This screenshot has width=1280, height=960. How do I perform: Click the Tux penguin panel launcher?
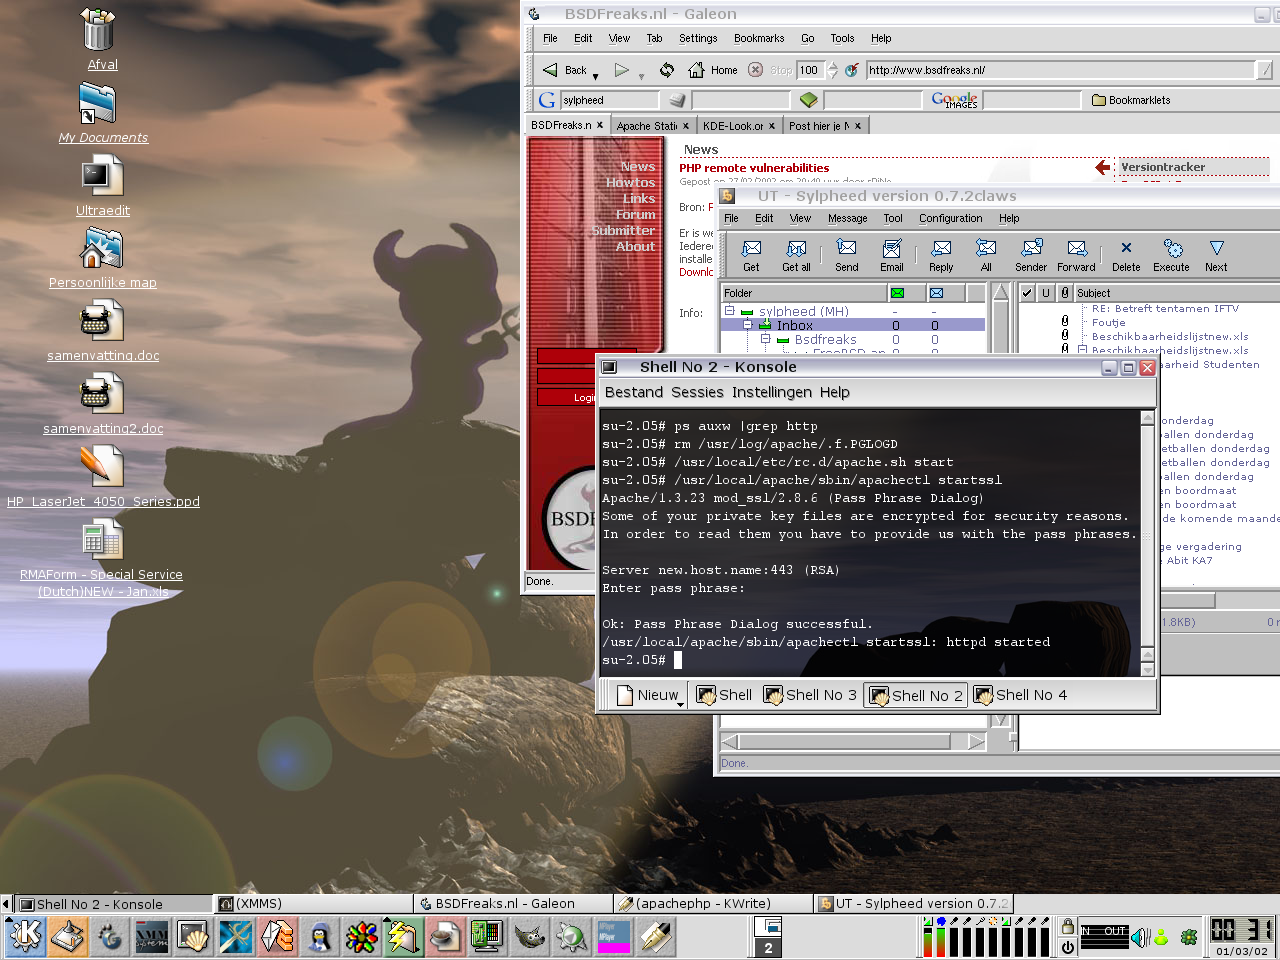pos(320,937)
